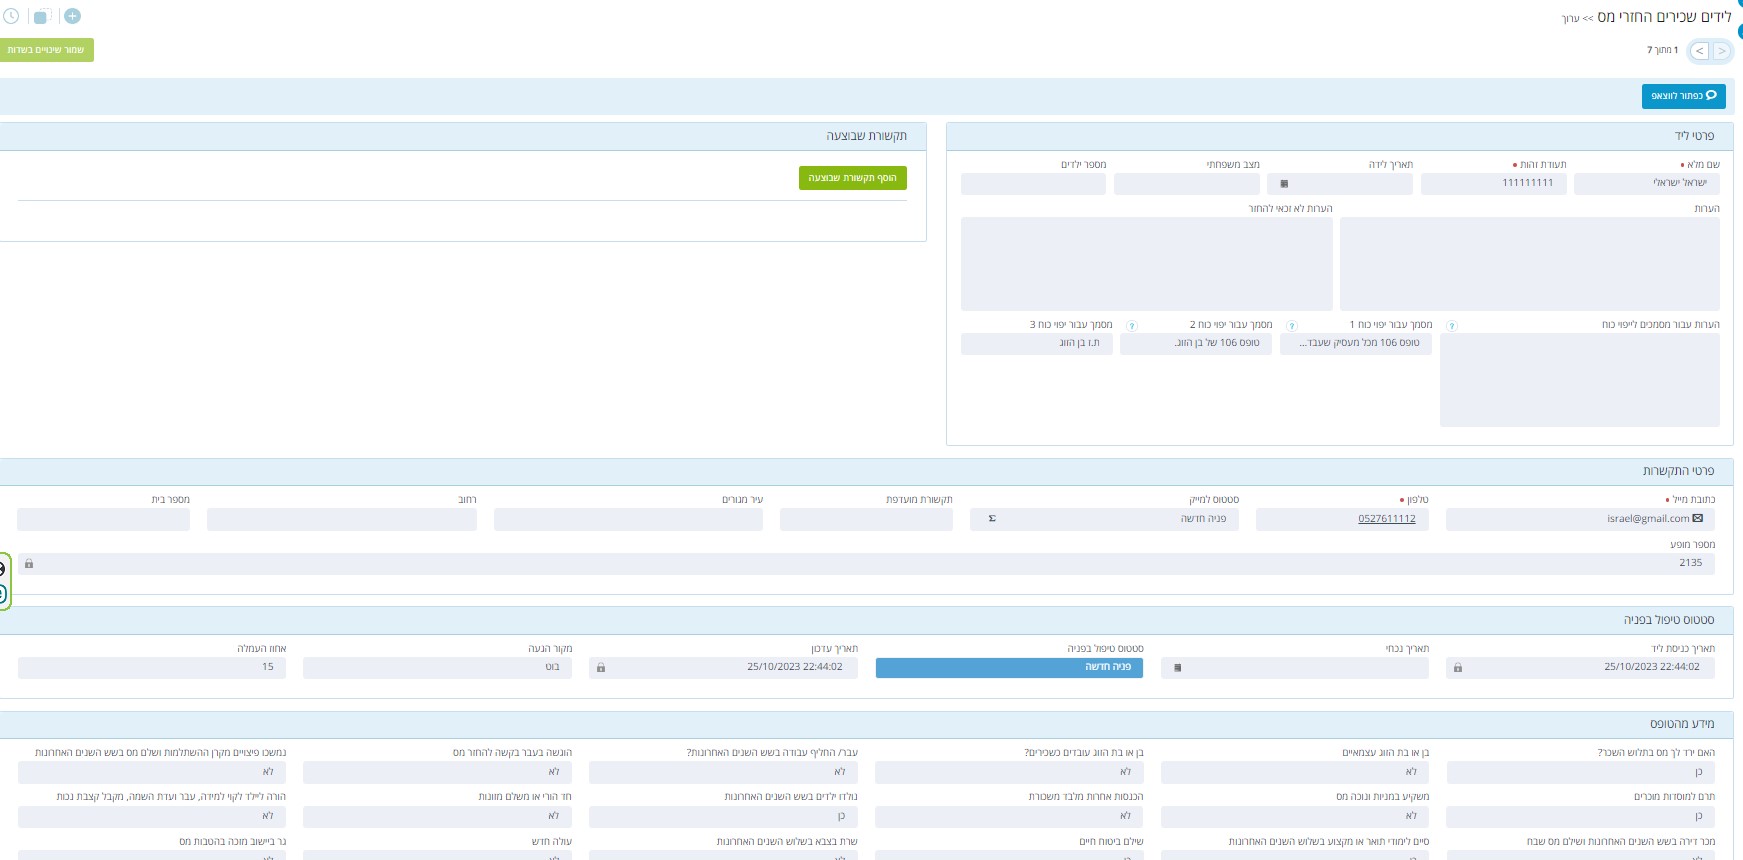Click the blue WhatsApp button
The width and height of the screenshot is (1743, 860).
(x=1684, y=96)
